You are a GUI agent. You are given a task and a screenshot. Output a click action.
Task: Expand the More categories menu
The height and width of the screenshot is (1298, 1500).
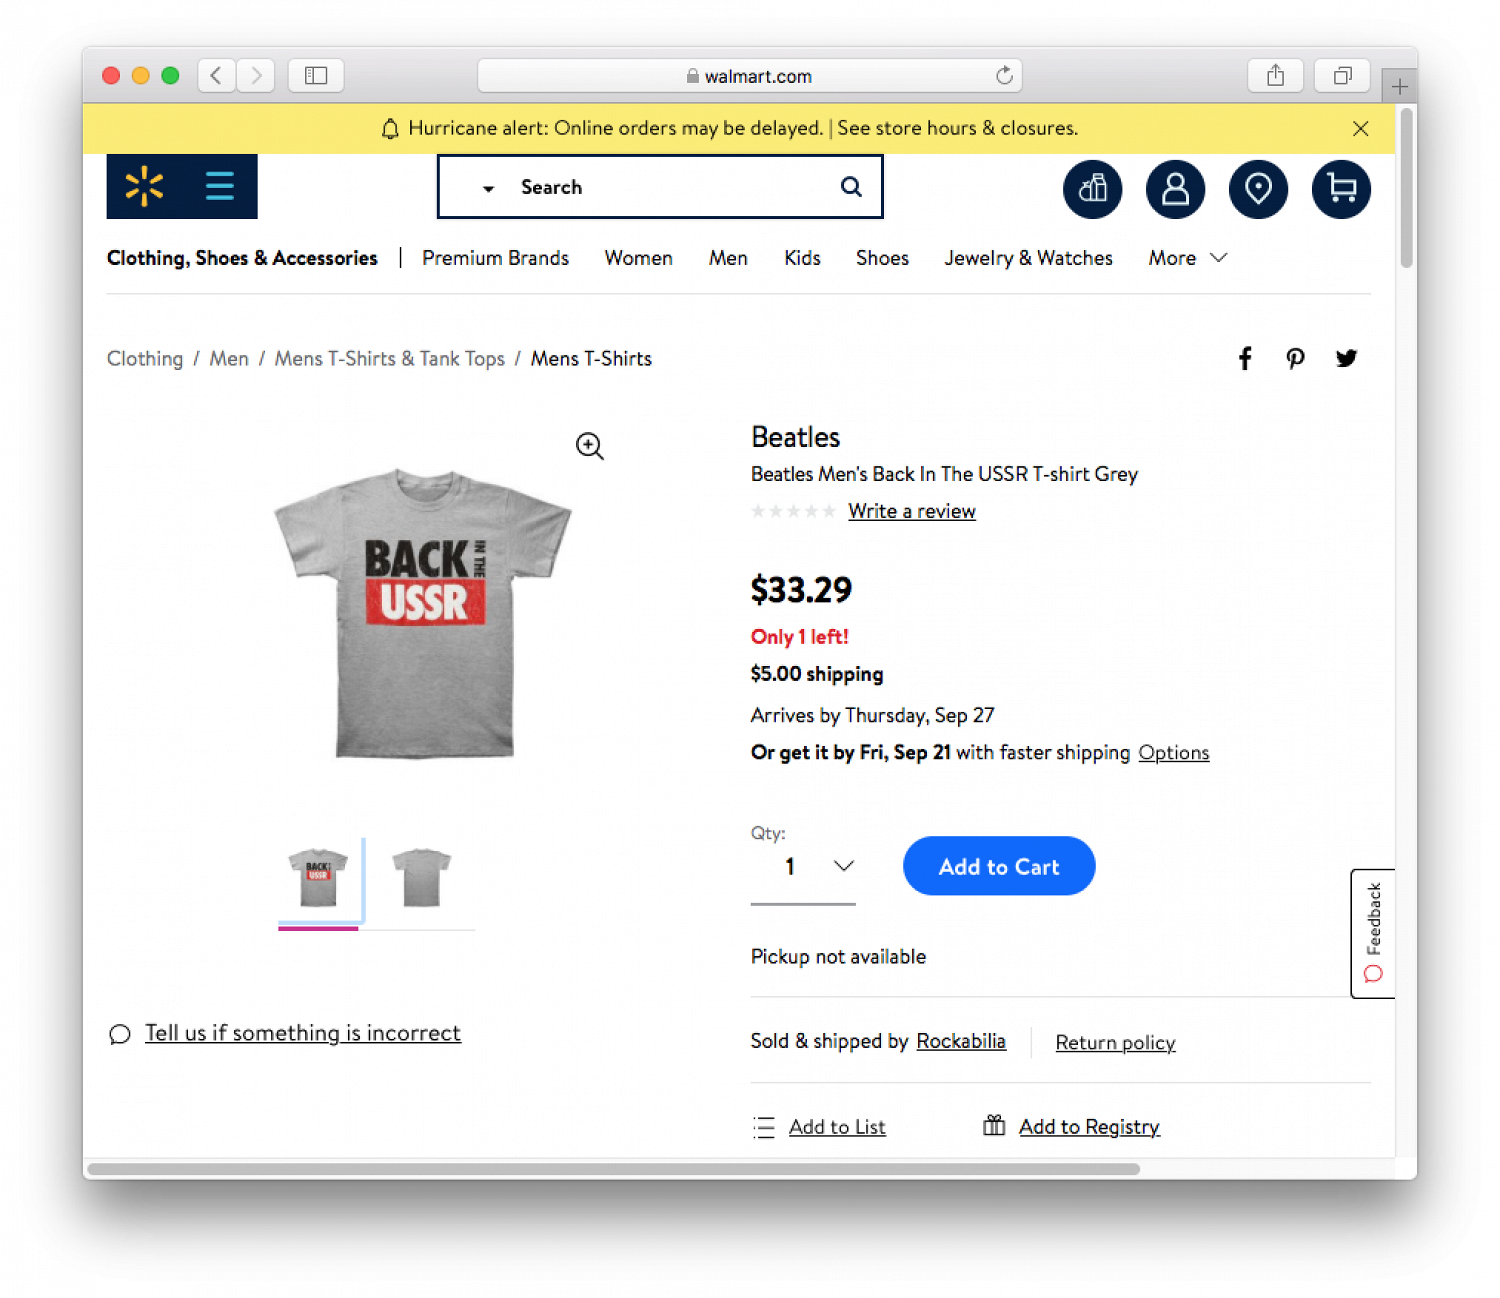(1187, 258)
